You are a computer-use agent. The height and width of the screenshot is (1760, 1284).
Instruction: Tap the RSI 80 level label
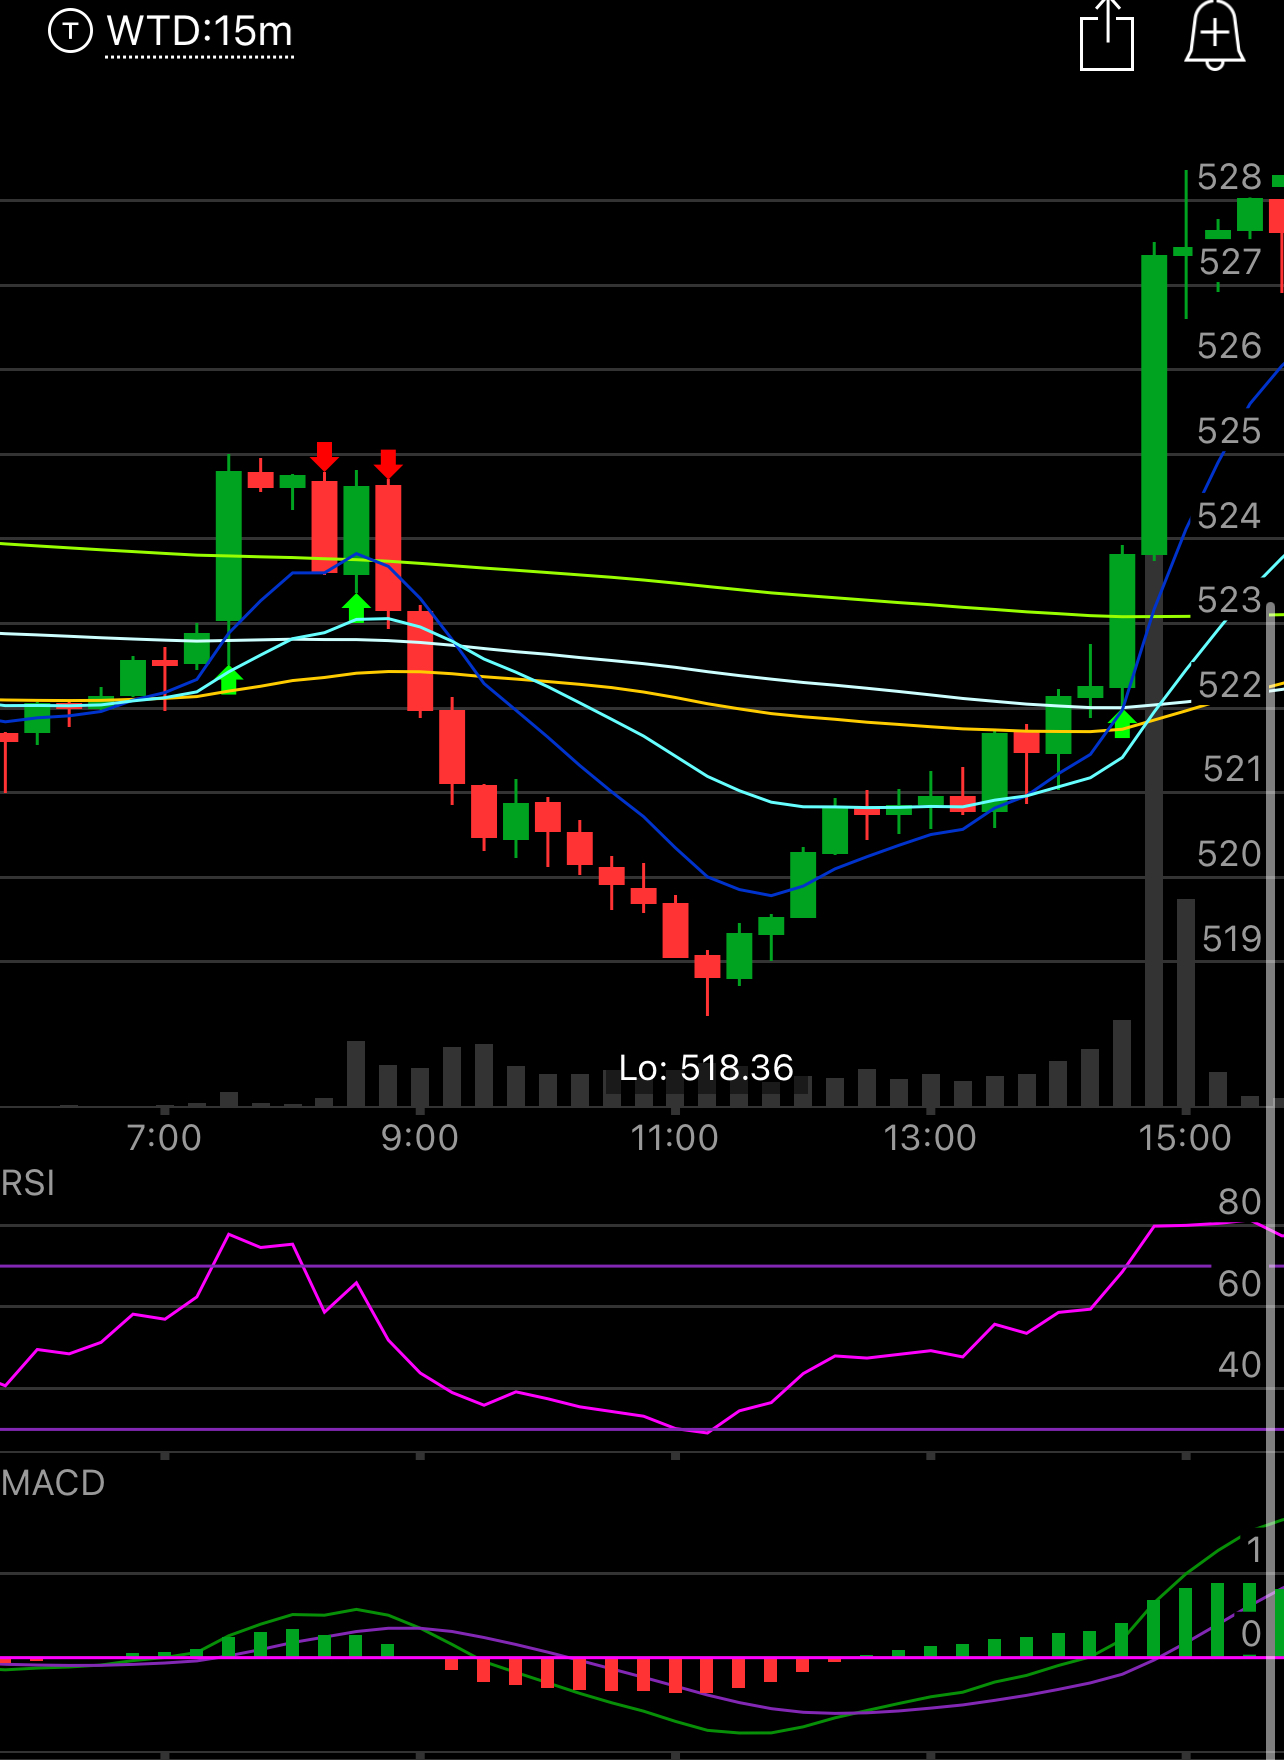[1240, 1202]
